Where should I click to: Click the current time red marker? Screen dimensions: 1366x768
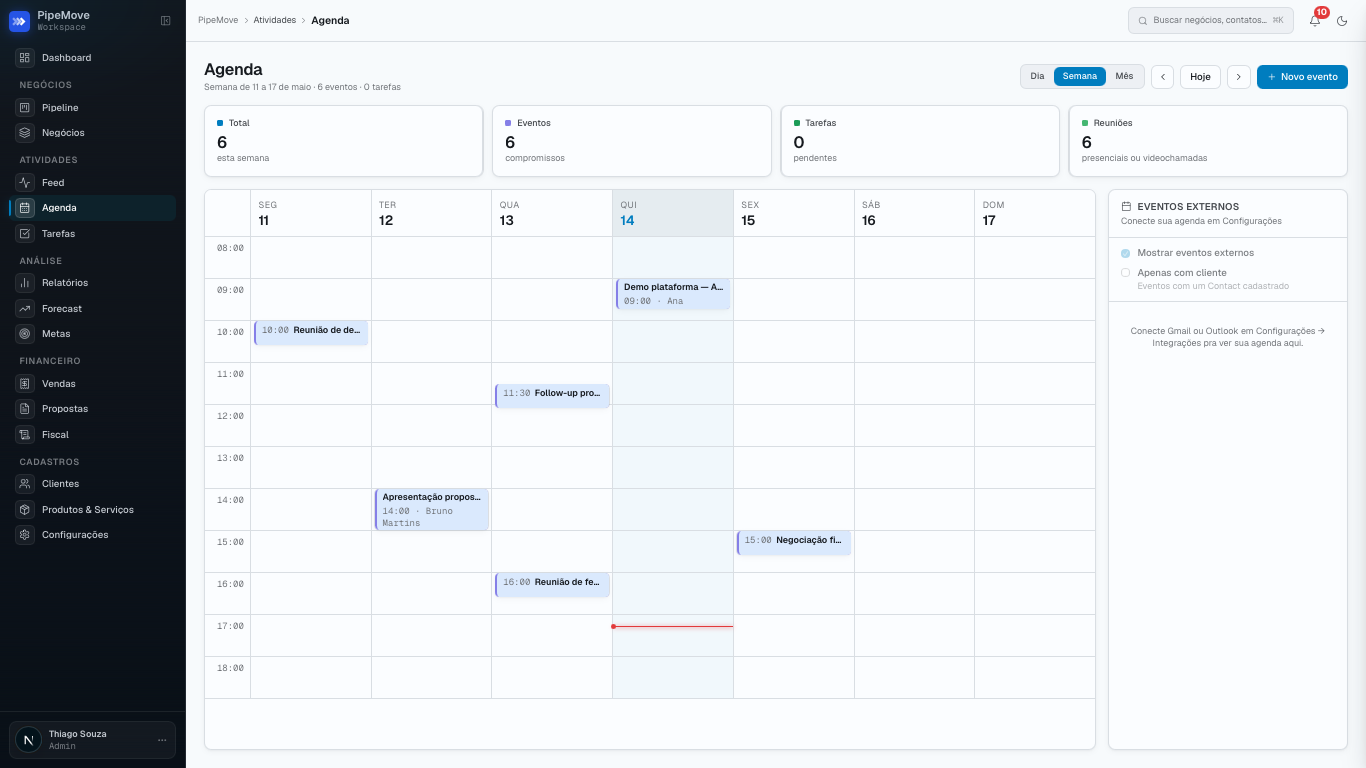(673, 627)
